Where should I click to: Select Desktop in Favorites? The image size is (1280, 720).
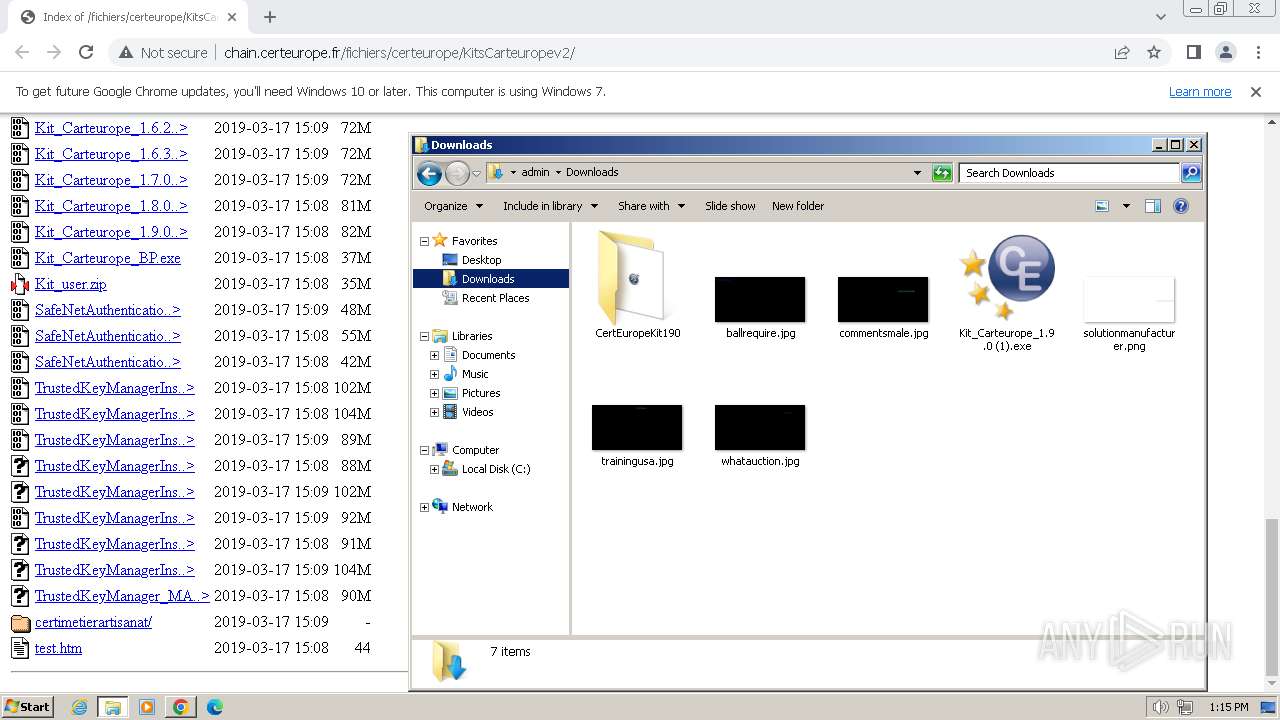click(481, 260)
